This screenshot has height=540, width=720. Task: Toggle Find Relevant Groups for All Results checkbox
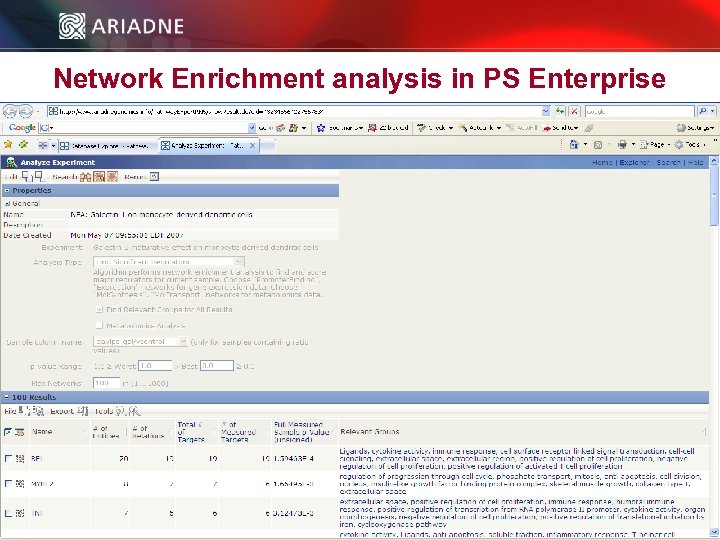pos(99,309)
